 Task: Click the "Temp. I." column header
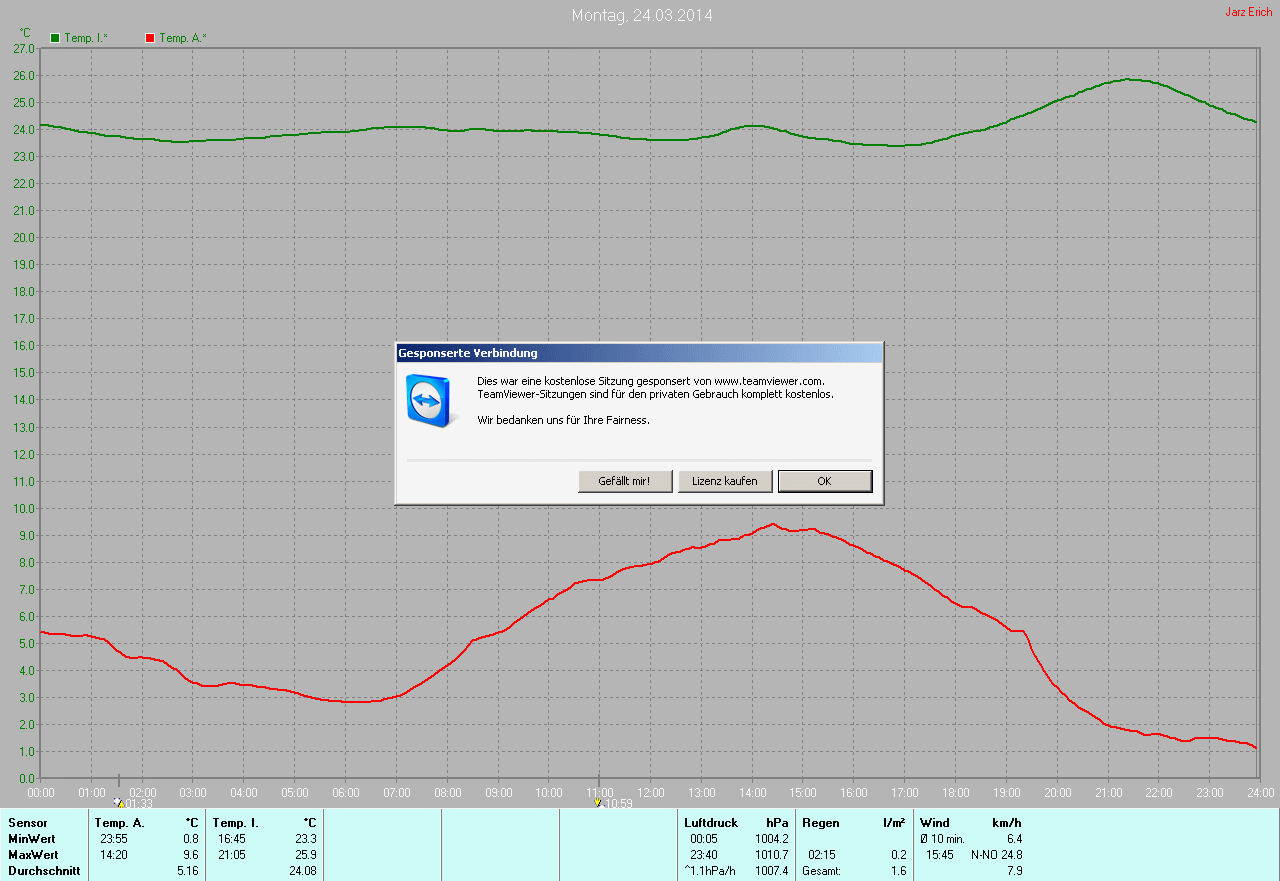[236, 823]
